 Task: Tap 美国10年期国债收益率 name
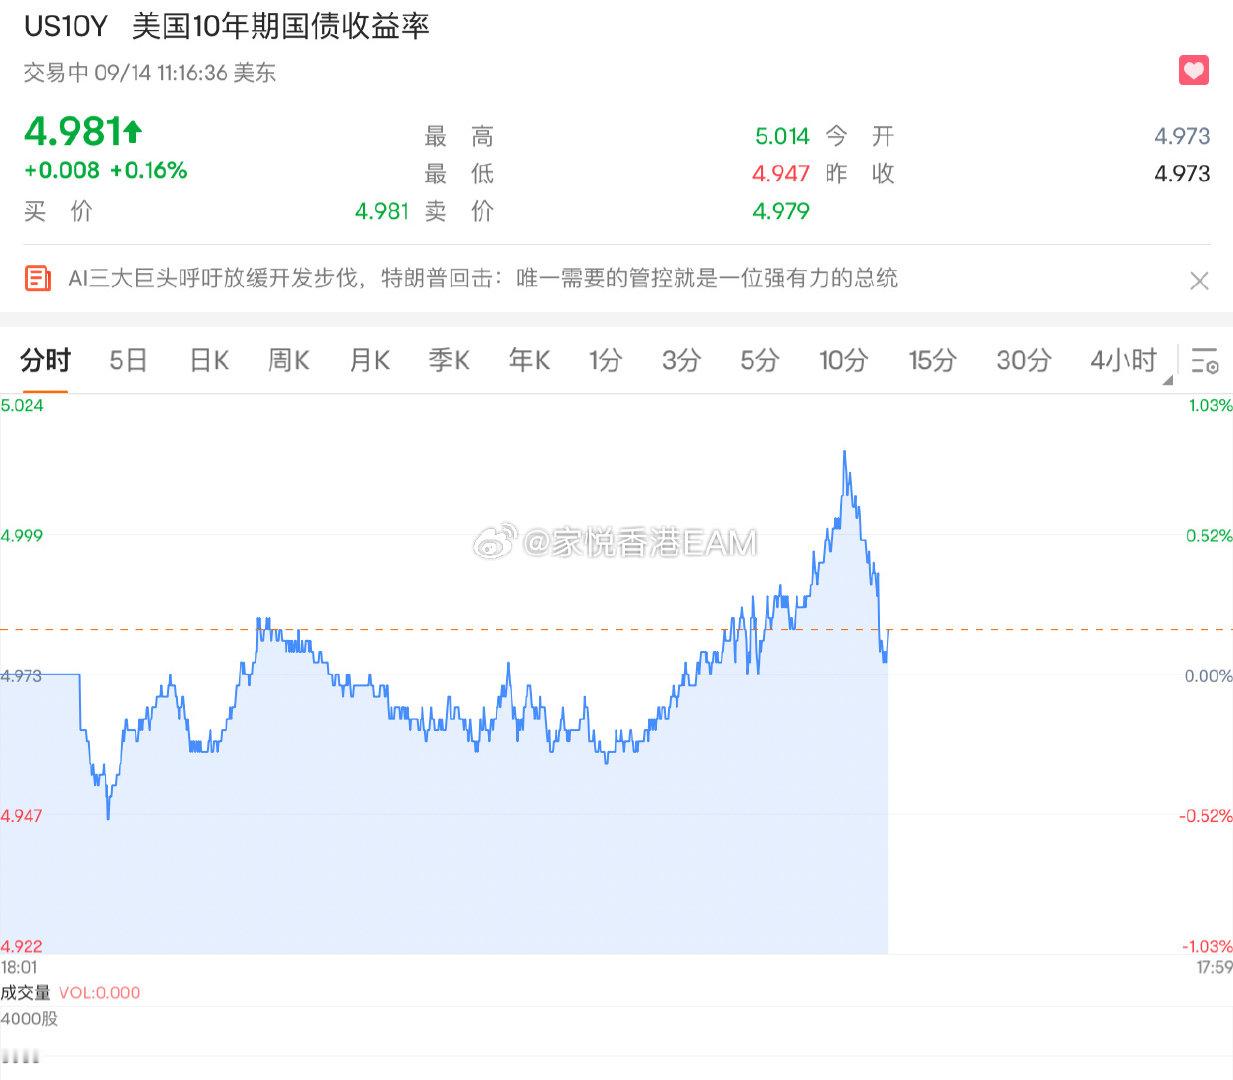(281, 26)
